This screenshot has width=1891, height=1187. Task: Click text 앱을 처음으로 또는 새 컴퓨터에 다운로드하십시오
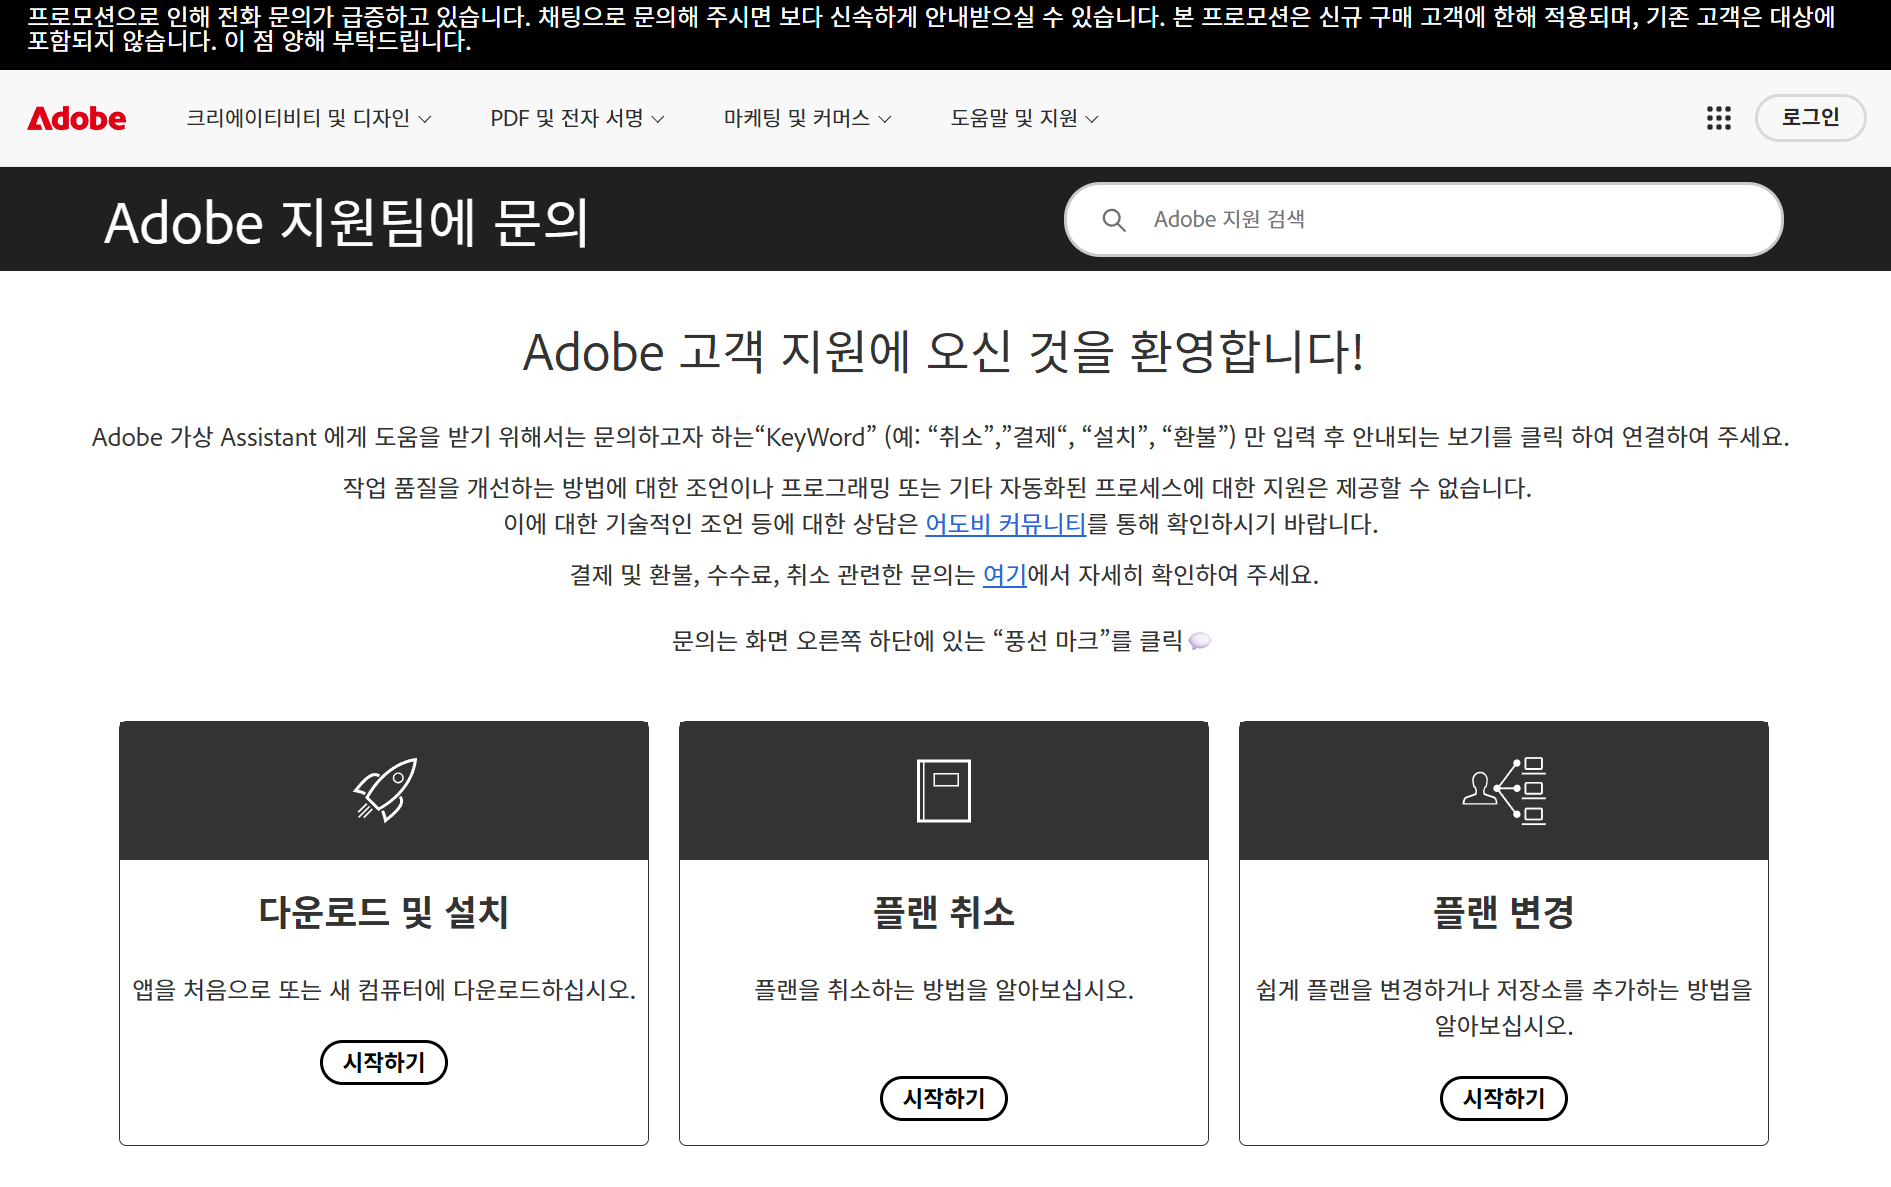point(384,990)
